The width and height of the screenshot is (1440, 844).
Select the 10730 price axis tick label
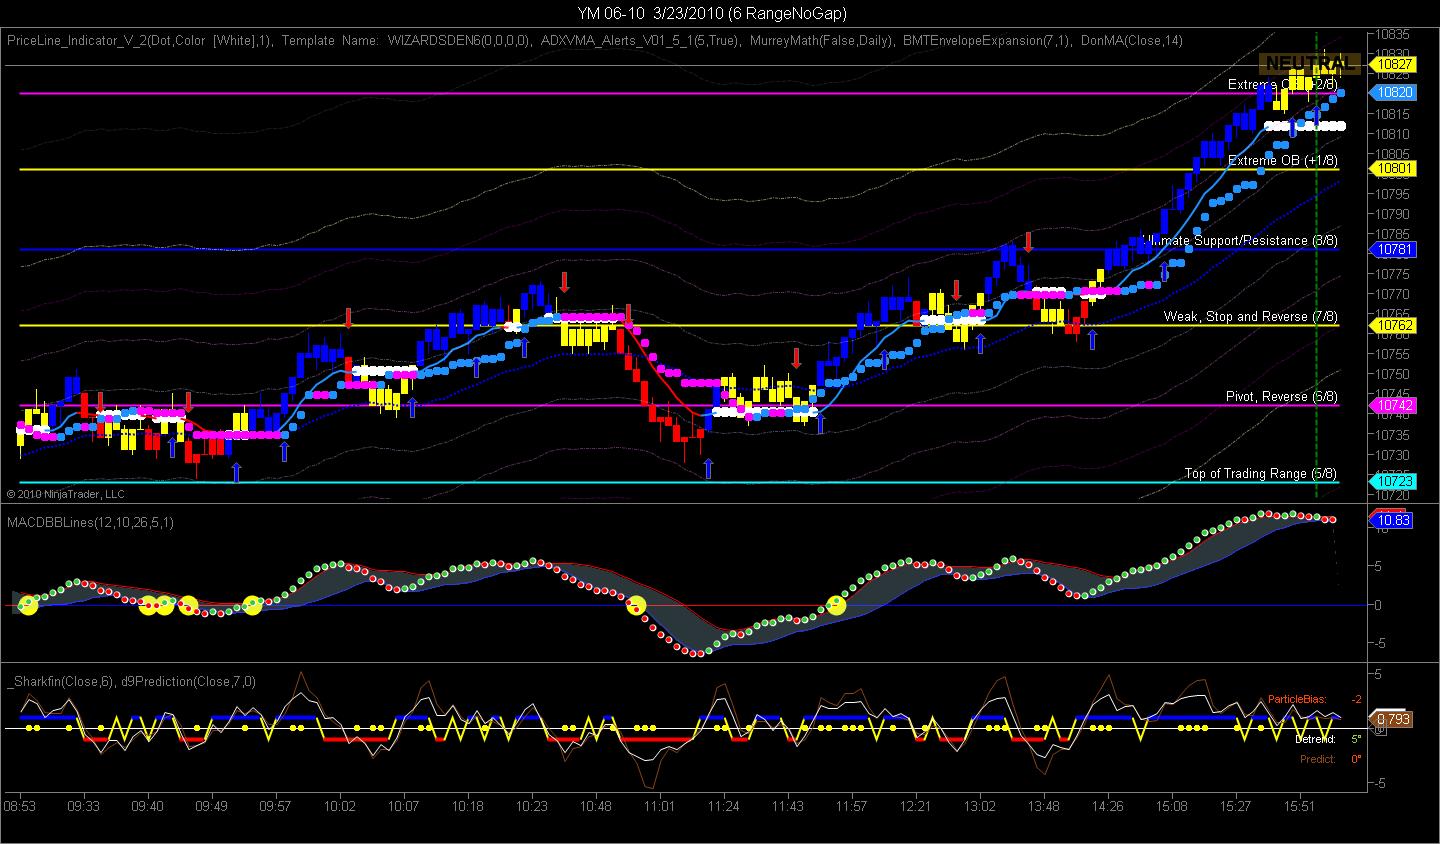(x=1394, y=455)
